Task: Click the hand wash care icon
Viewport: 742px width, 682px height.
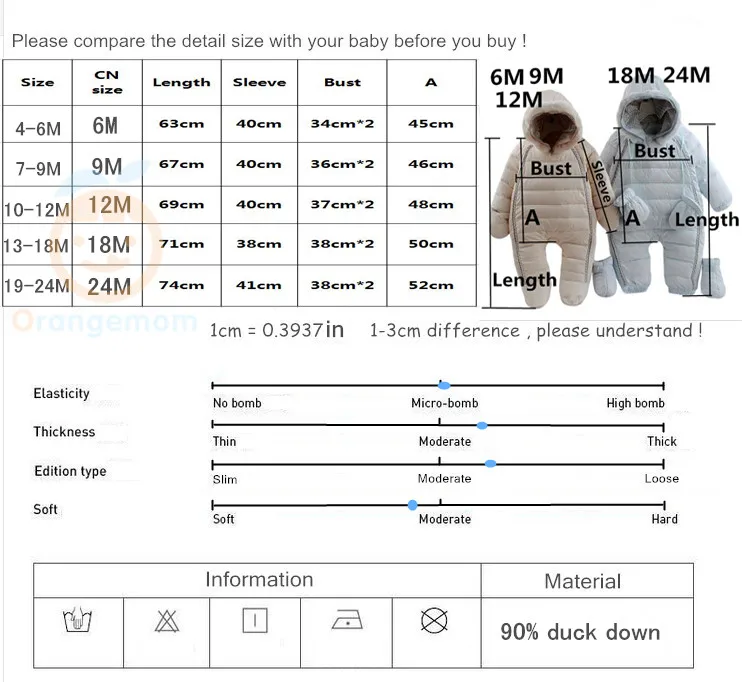Action: coord(77,620)
